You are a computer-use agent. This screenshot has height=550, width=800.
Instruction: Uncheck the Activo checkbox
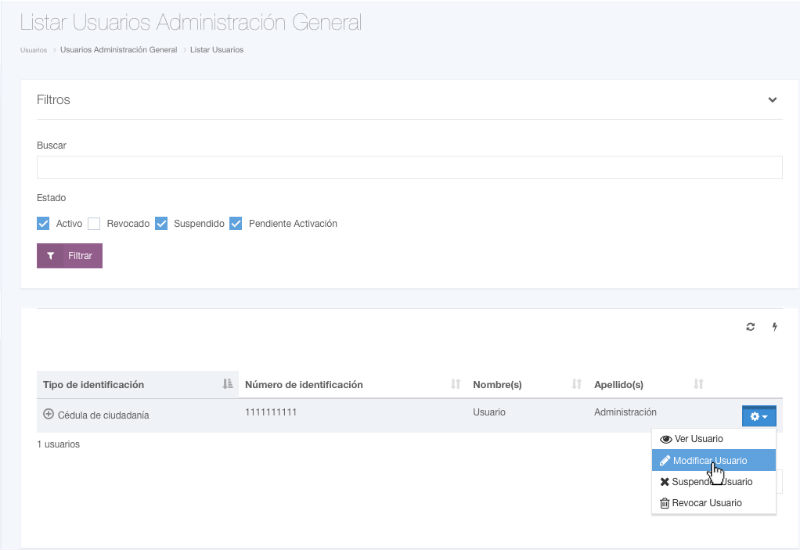[x=43, y=223]
